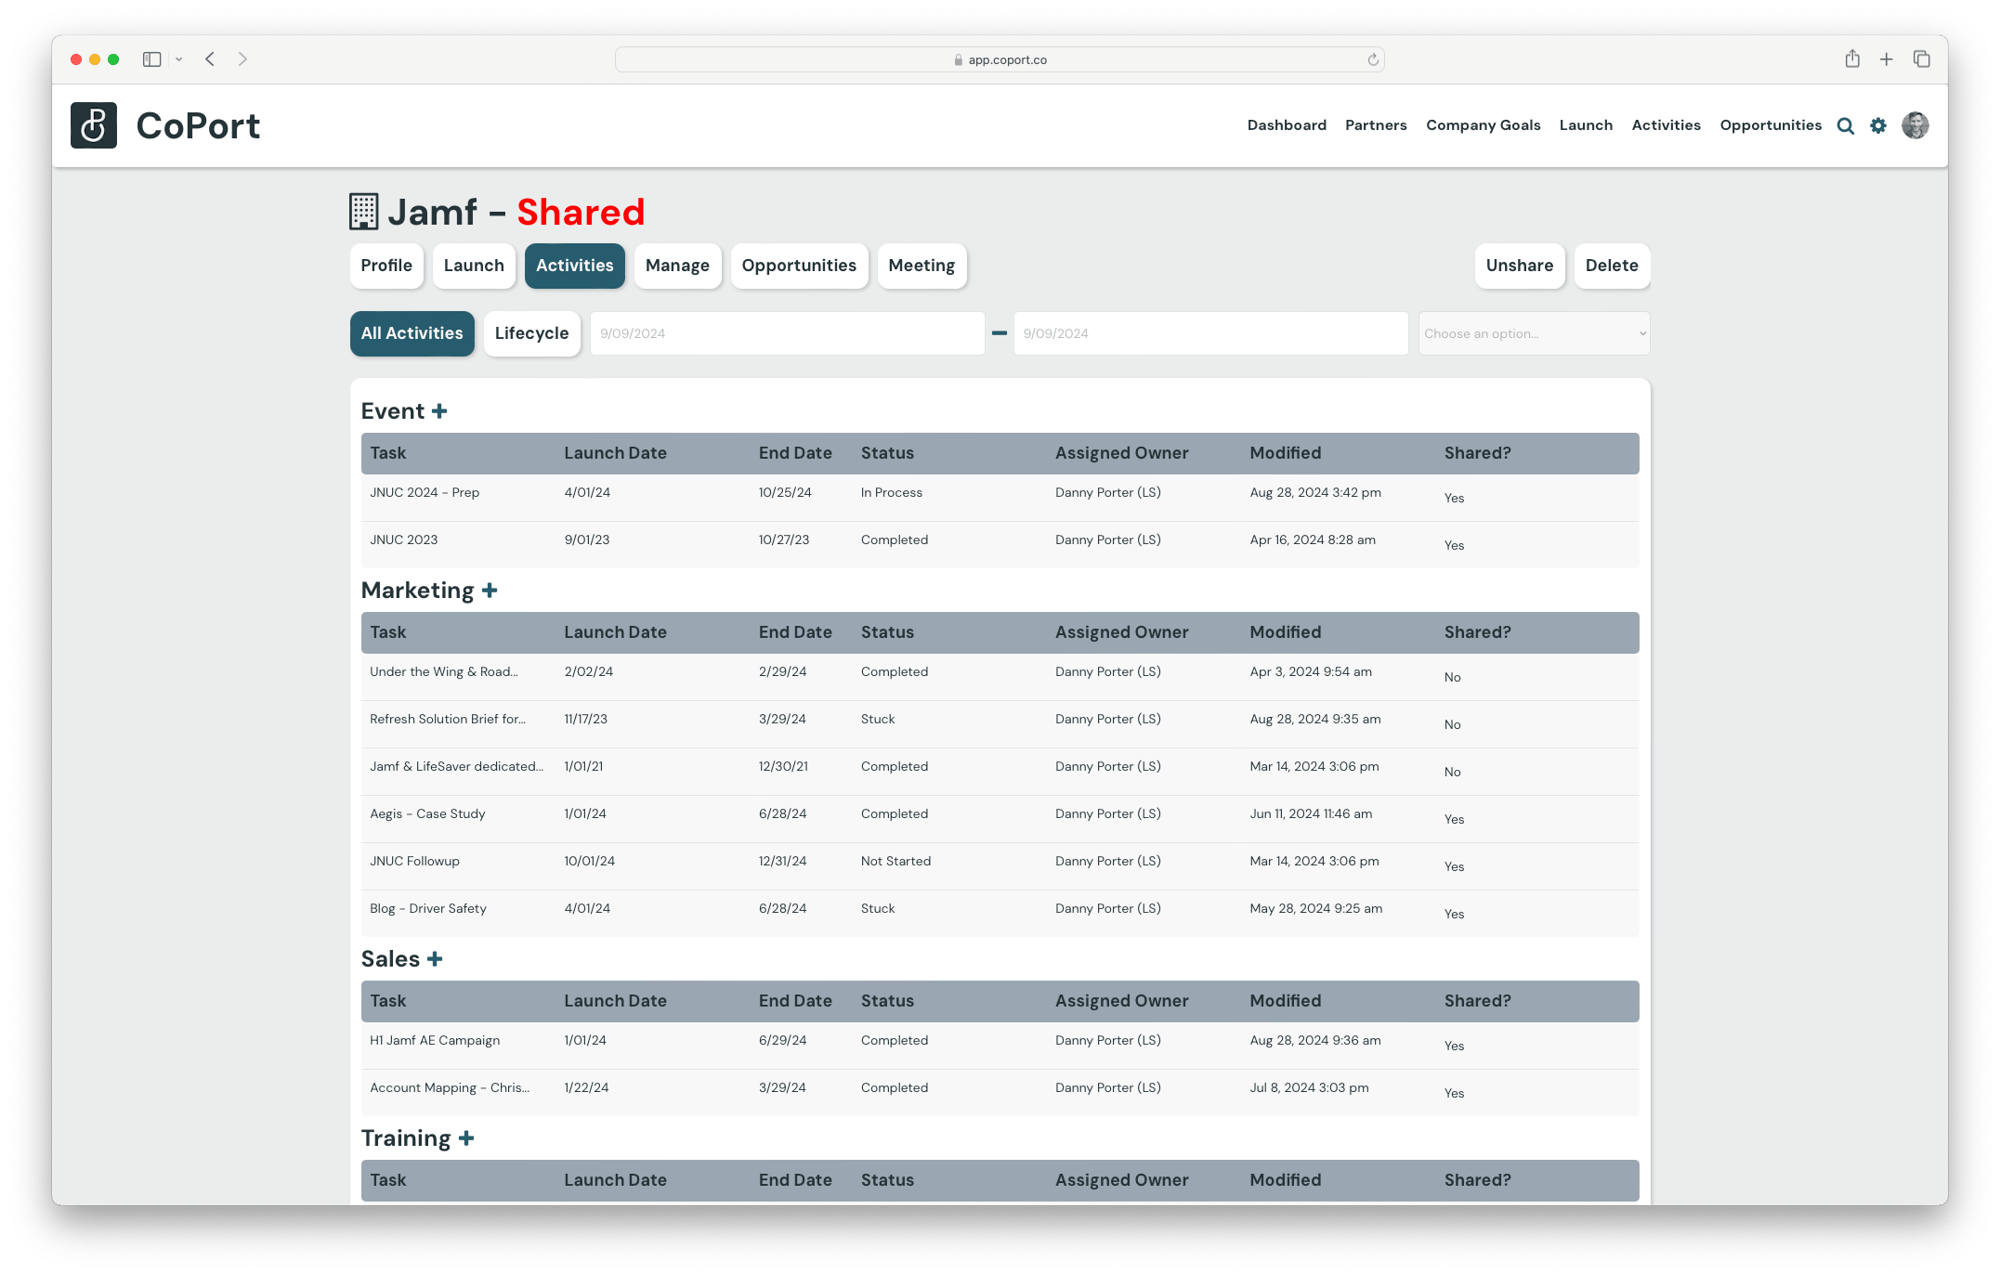Viewport: 2000px width, 1274px height.
Task: Go forward with browser forward arrow
Action: 242,59
